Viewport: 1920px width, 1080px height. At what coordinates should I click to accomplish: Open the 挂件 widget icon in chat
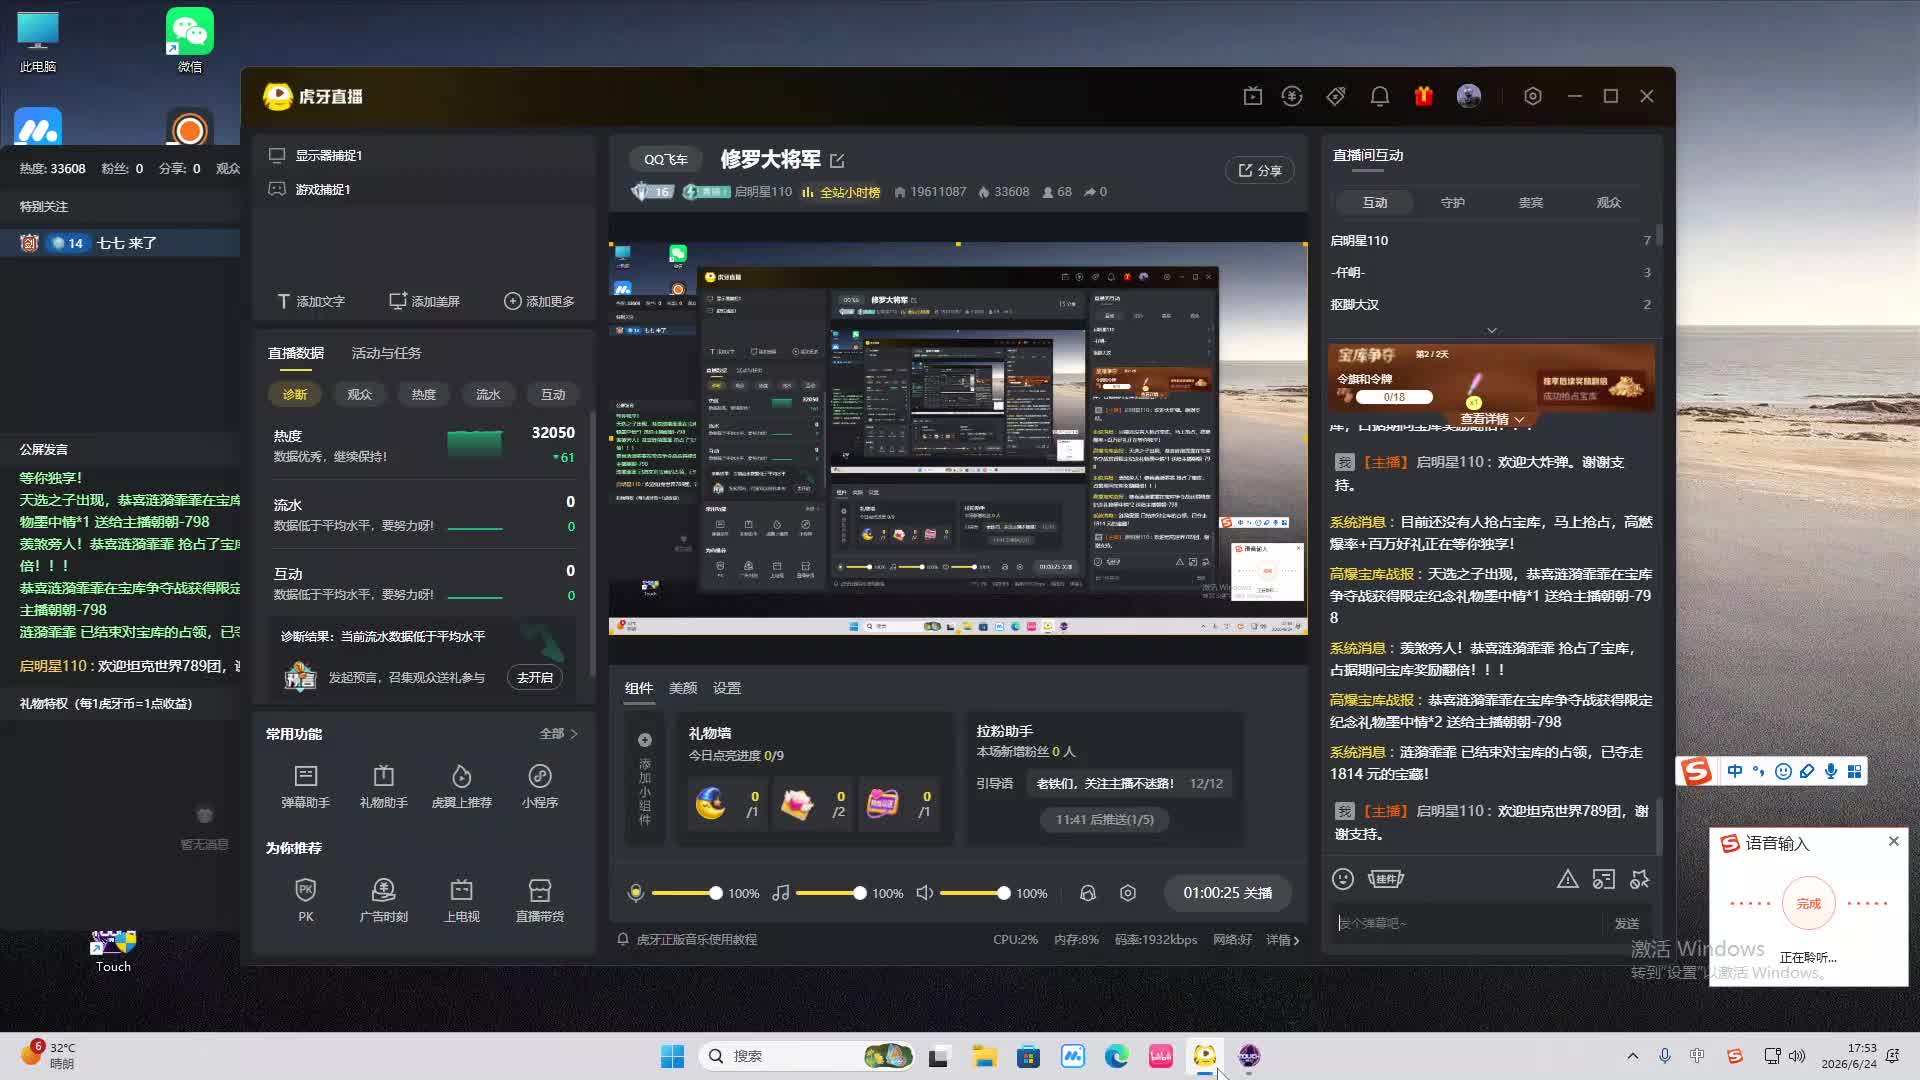(1386, 879)
